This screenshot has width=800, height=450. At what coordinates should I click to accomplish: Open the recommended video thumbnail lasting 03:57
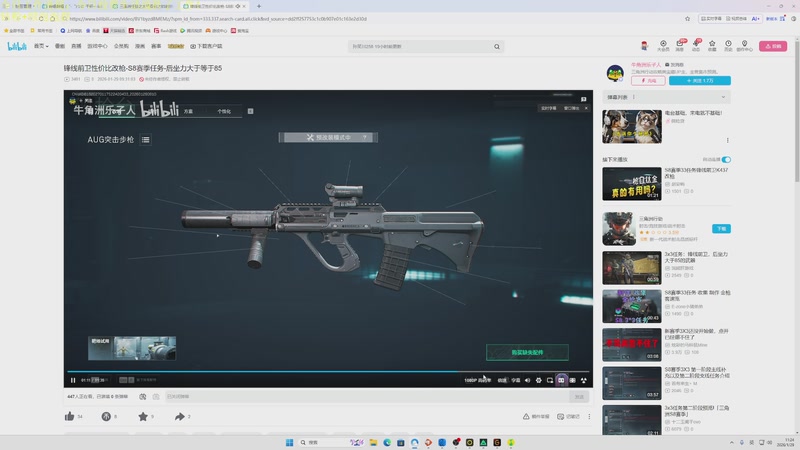[632, 383]
